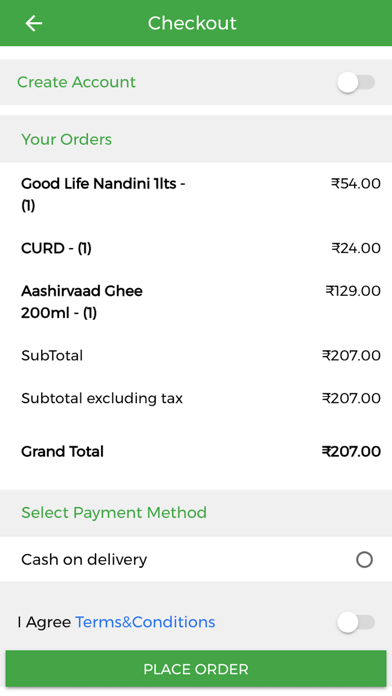The height and width of the screenshot is (696, 392).
Task: Open the Terms&Conditions link
Action: coord(145,622)
